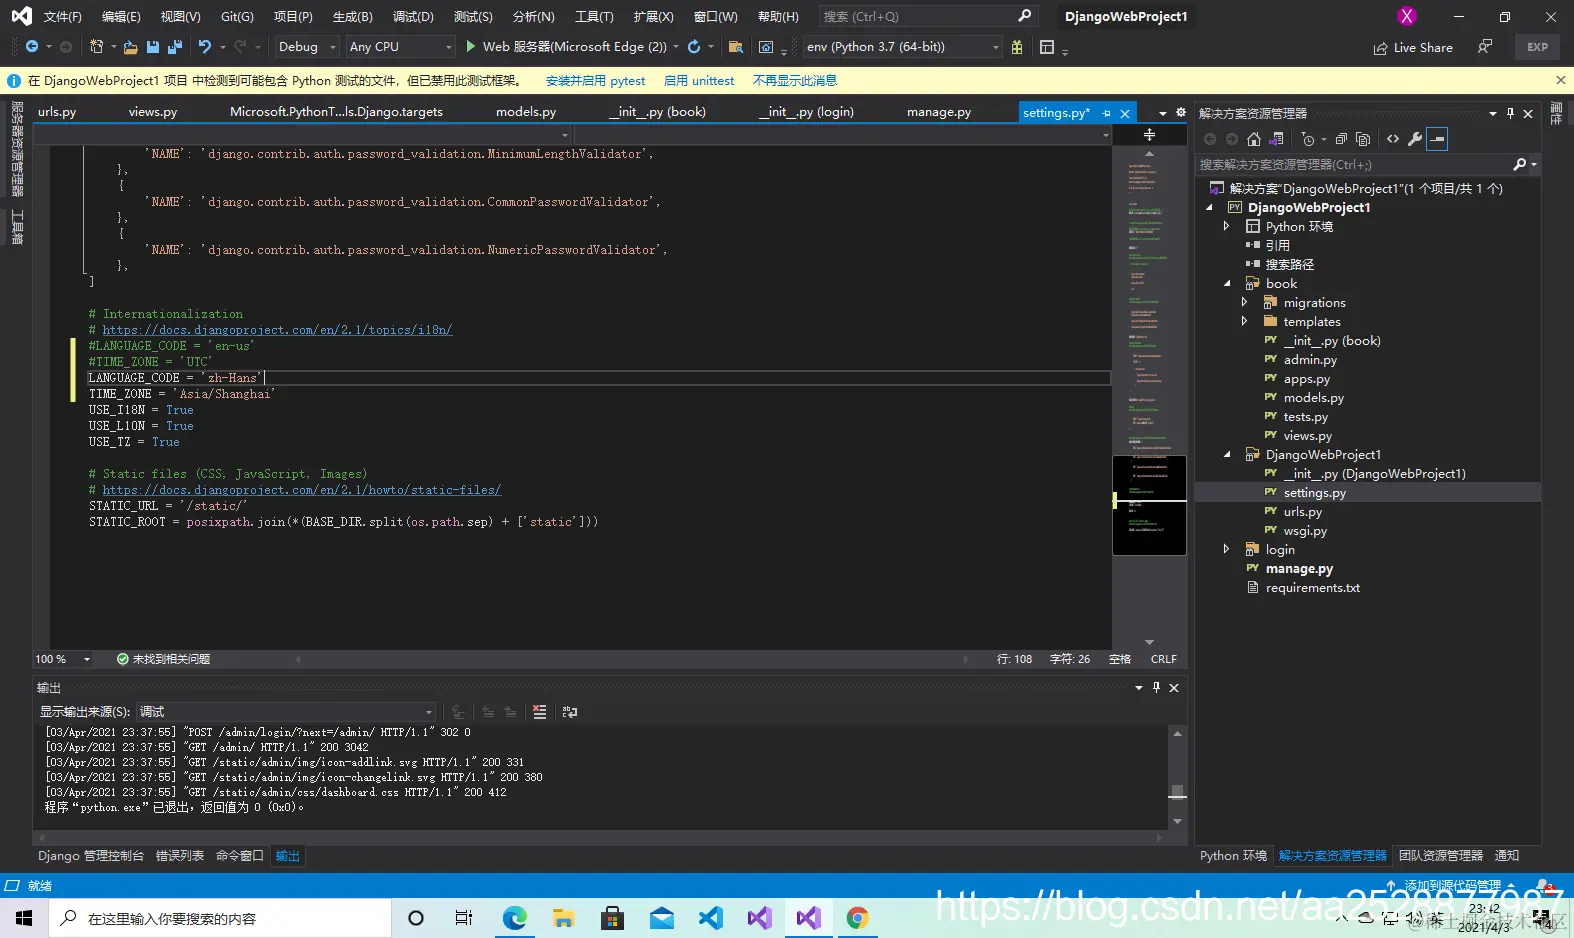Toggle Show All Files in Solution Explorer

tap(1363, 139)
